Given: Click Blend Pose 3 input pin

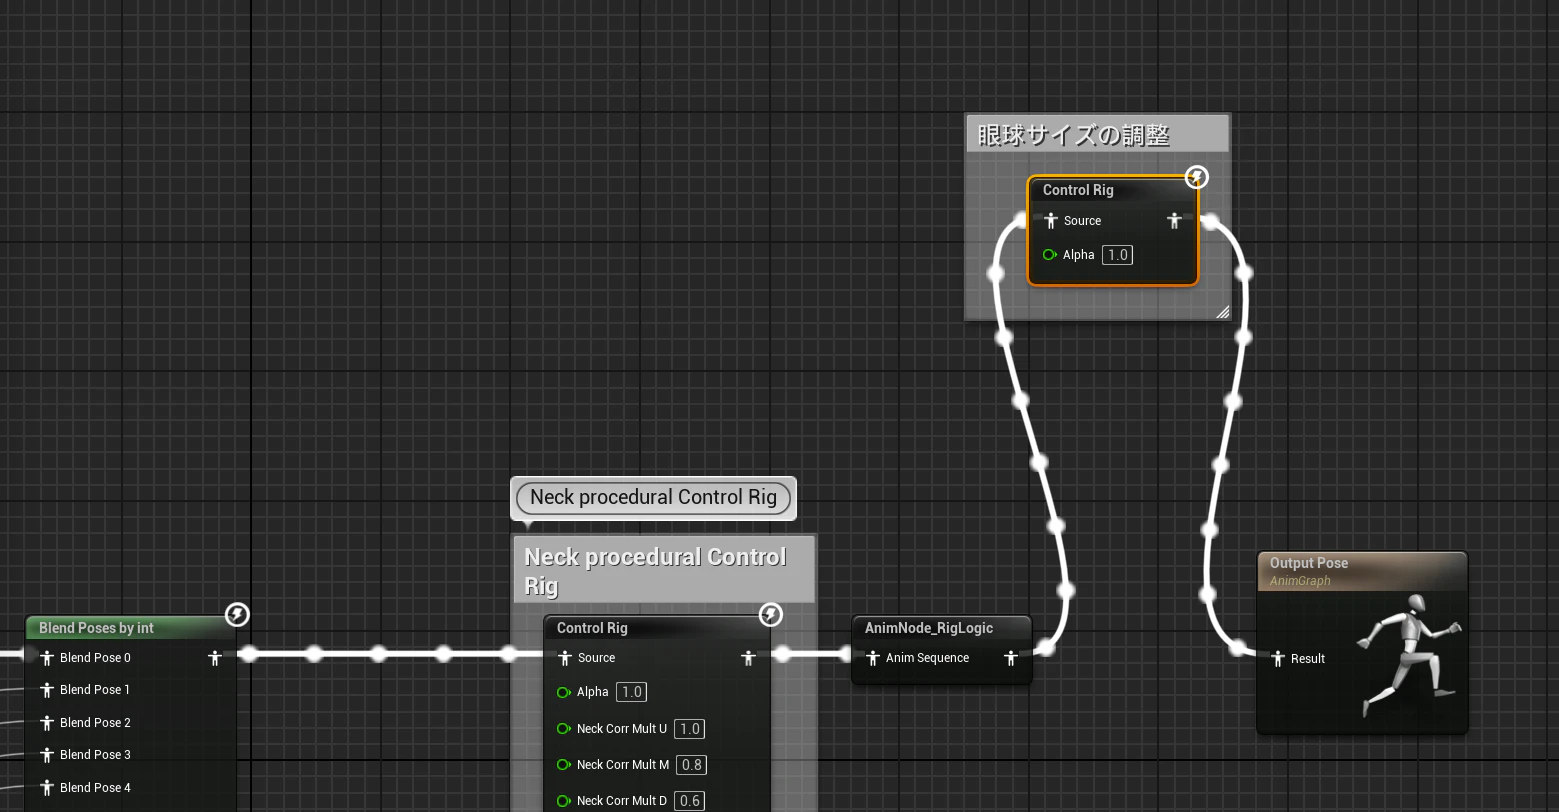Looking at the screenshot, I should (46, 755).
